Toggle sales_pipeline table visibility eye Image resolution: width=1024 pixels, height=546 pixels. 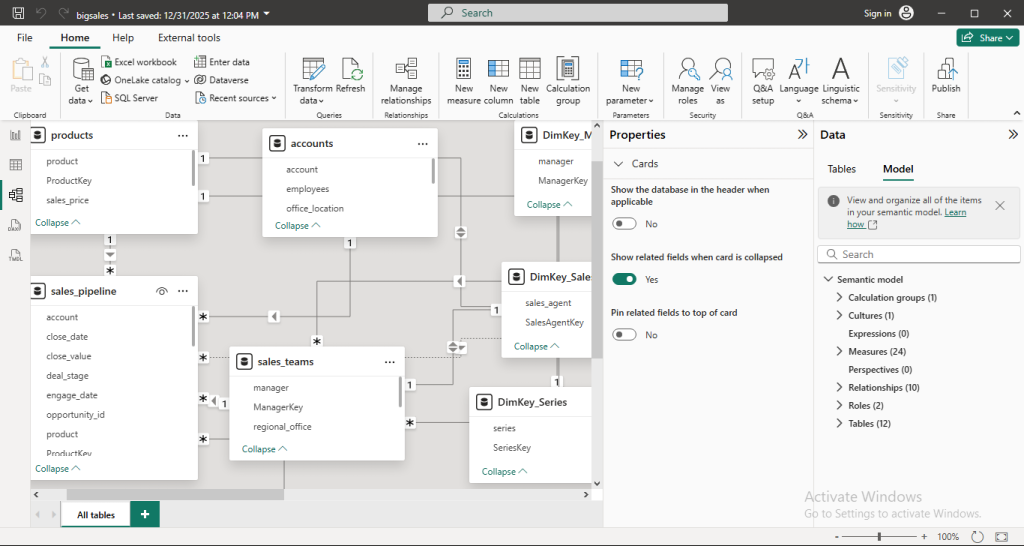[x=161, y=291]
